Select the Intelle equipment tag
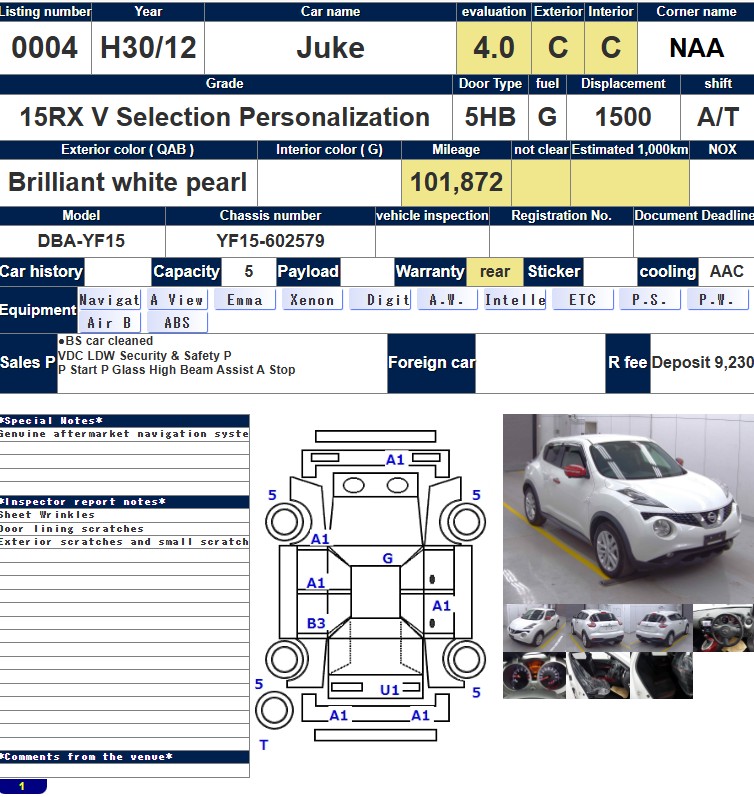This screenshot has width=754, height=797. click(515, 300)
